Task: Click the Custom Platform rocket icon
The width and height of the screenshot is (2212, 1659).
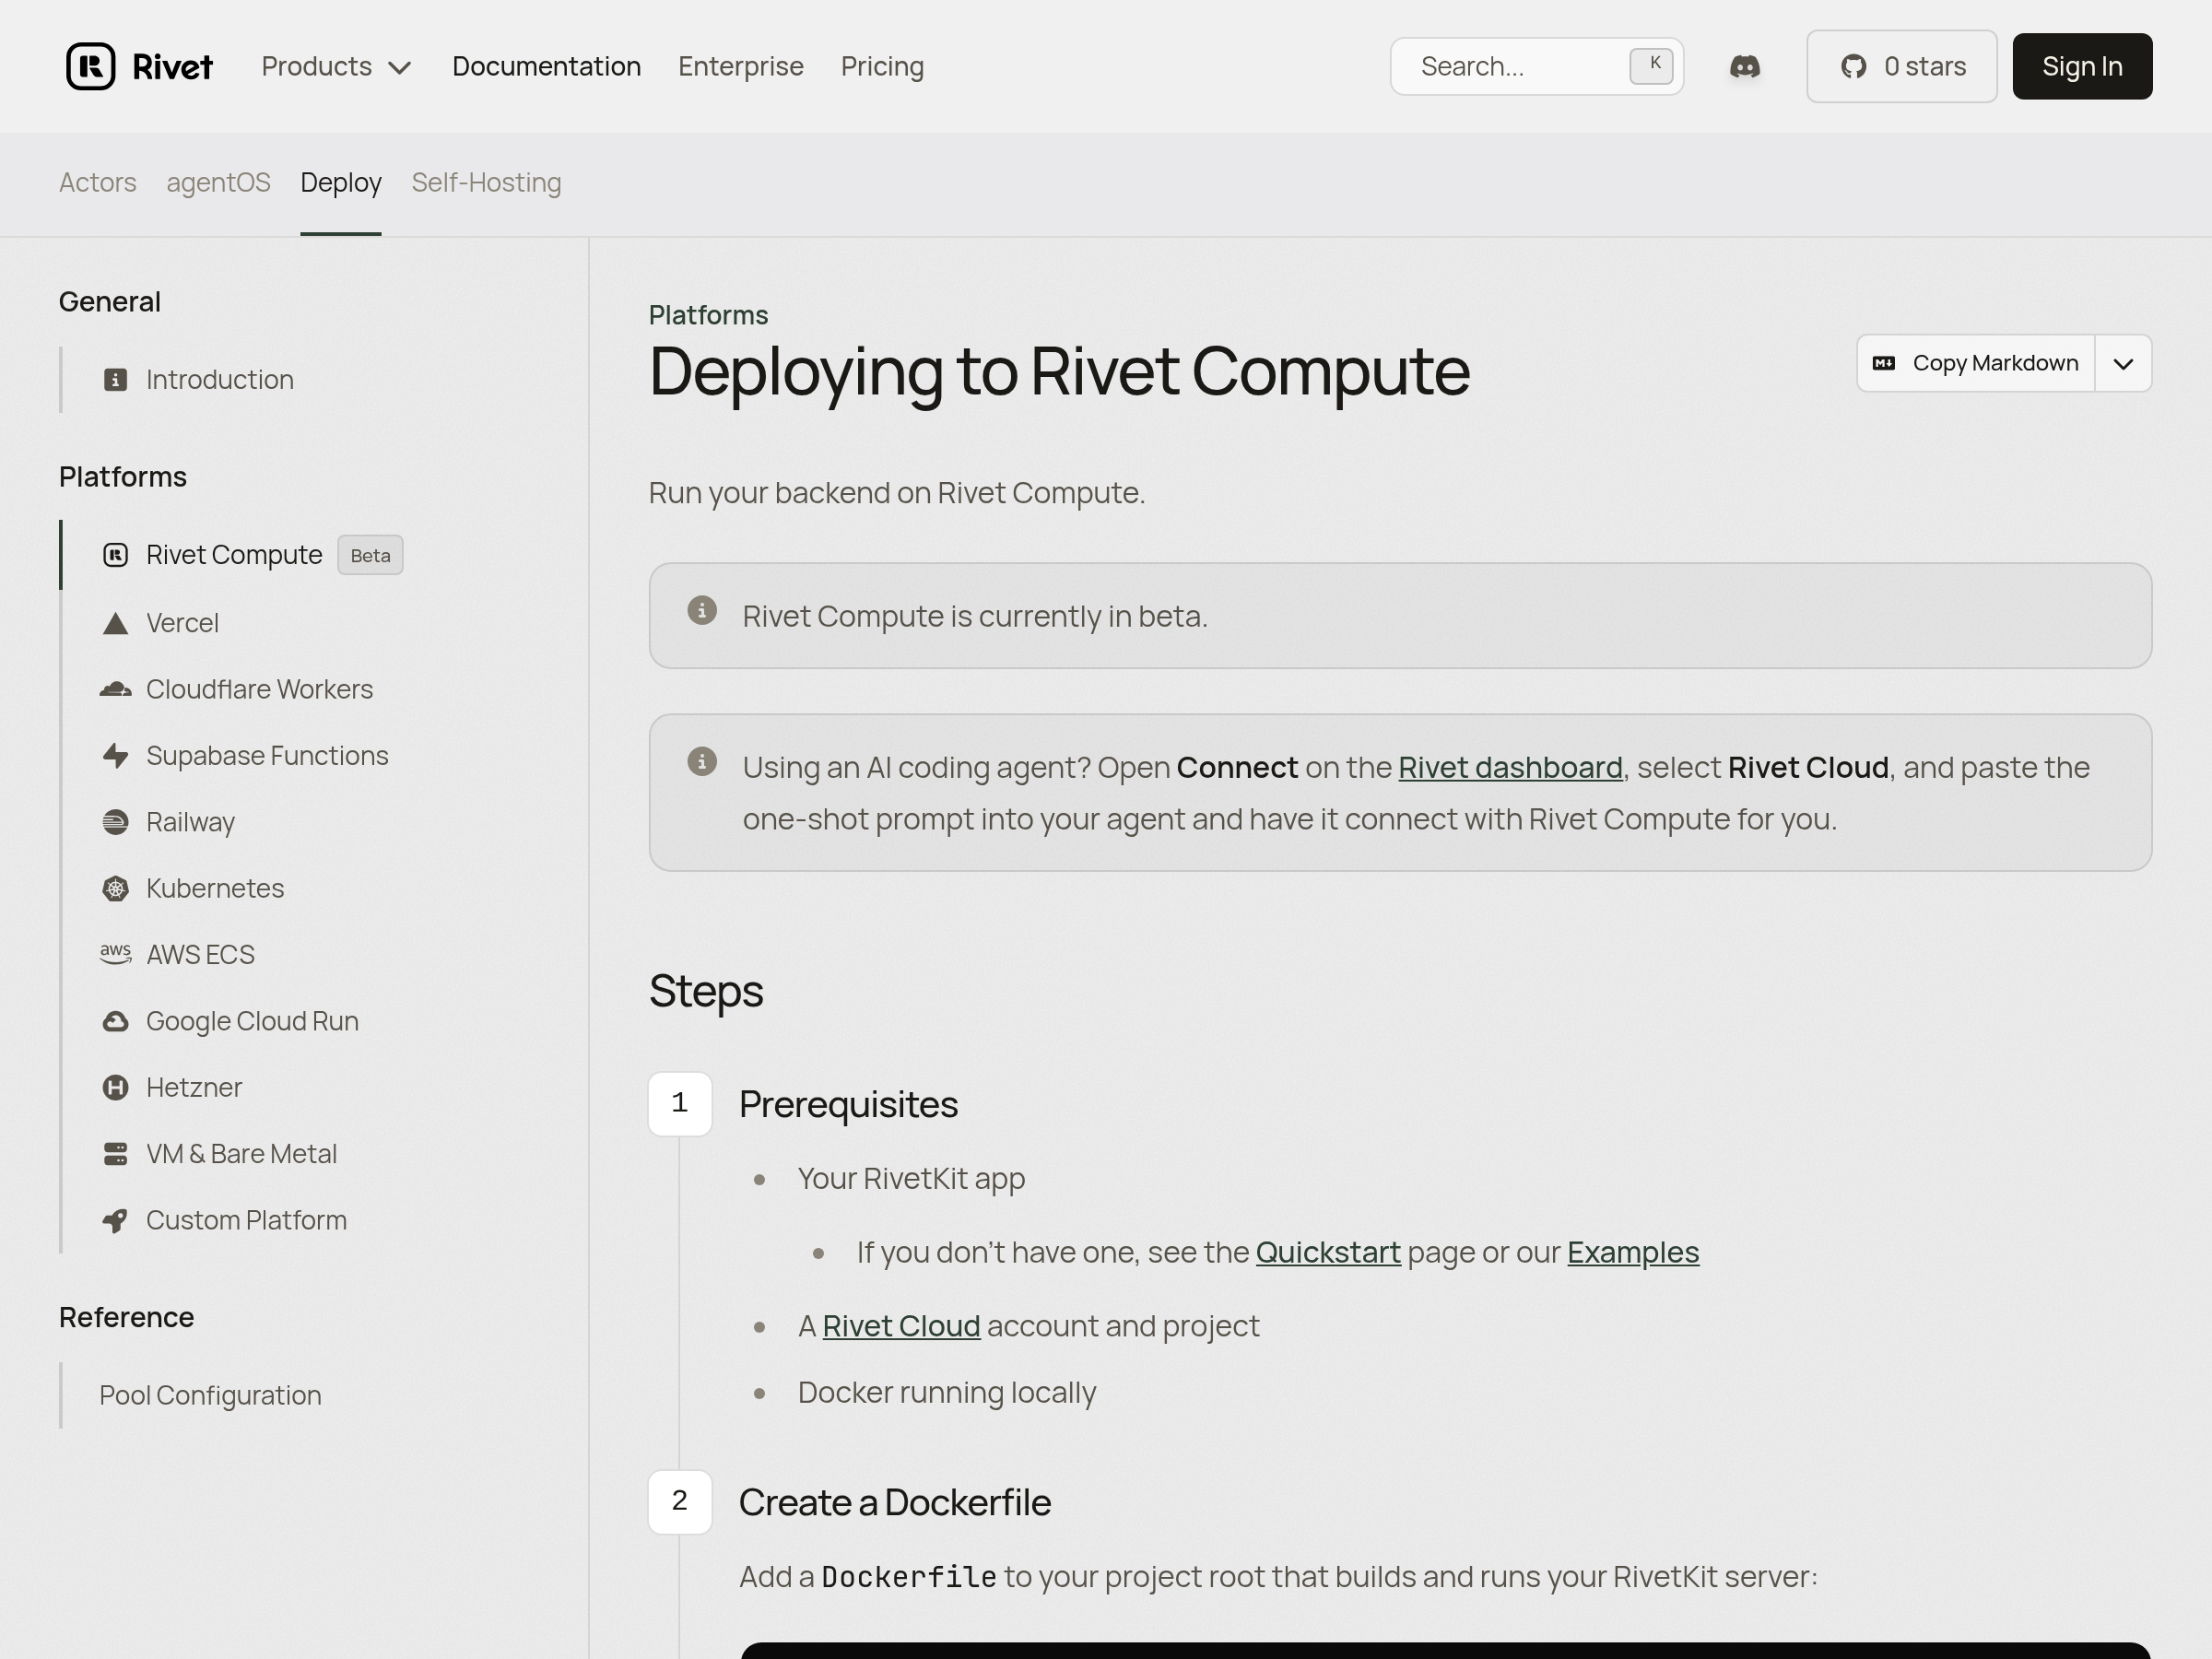Action: (115, 1220)
